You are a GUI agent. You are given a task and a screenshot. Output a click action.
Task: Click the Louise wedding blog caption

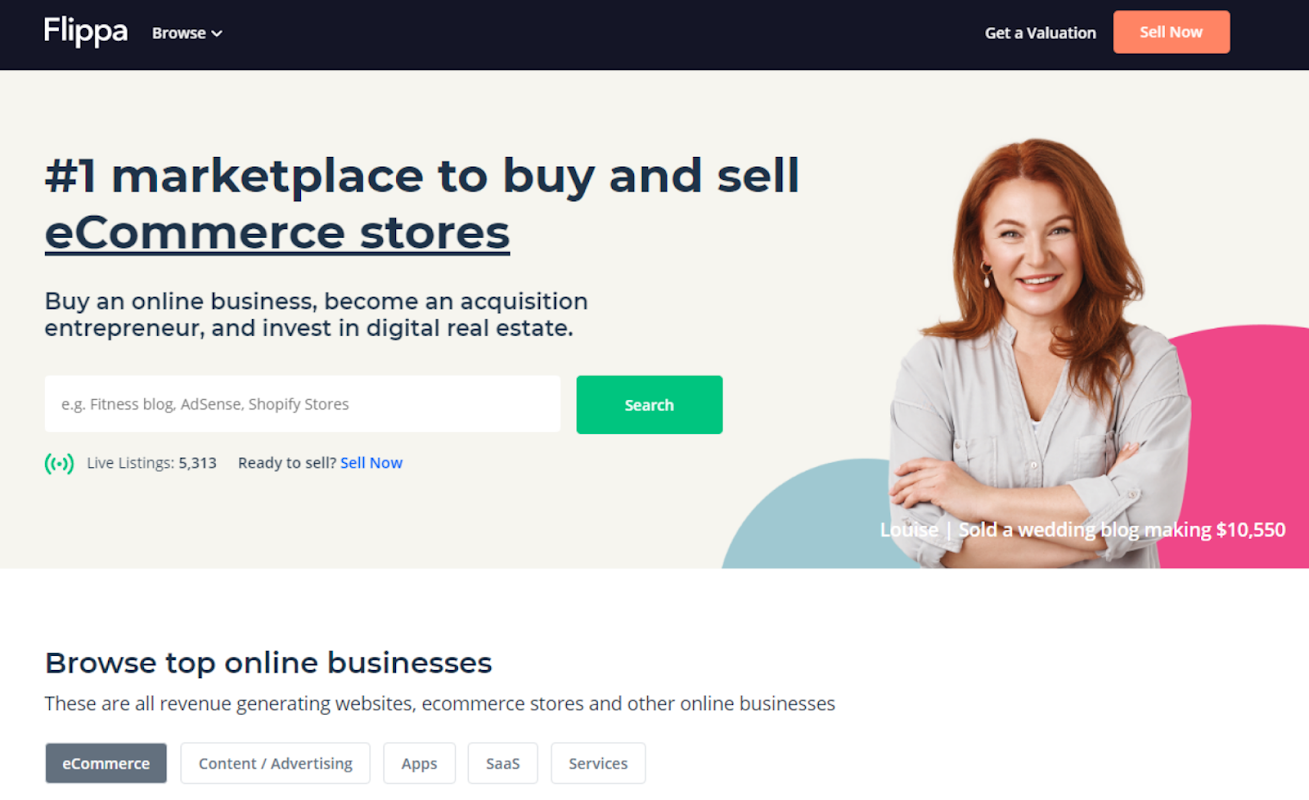tap(1082, 530)
